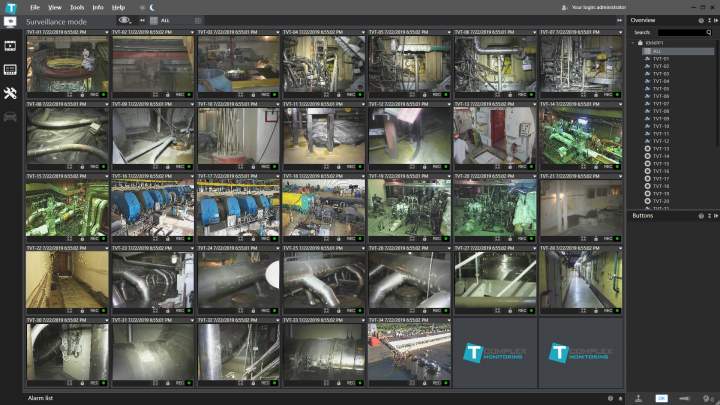Open the Help menu

coord(118,7)
